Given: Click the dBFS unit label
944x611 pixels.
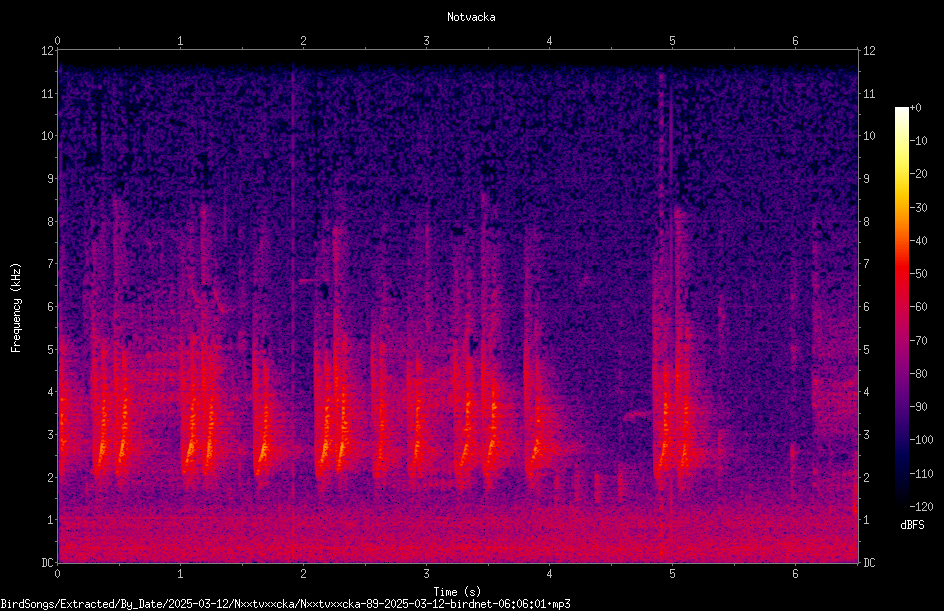Looking at the screenshot, I should click(912, 525).
